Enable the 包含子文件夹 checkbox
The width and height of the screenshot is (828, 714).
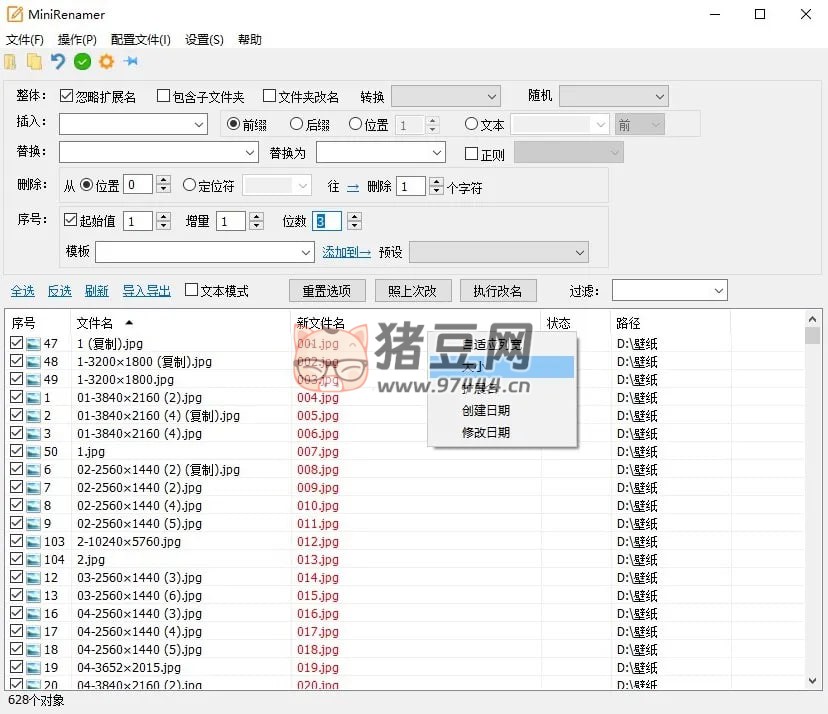pos(163,97)
